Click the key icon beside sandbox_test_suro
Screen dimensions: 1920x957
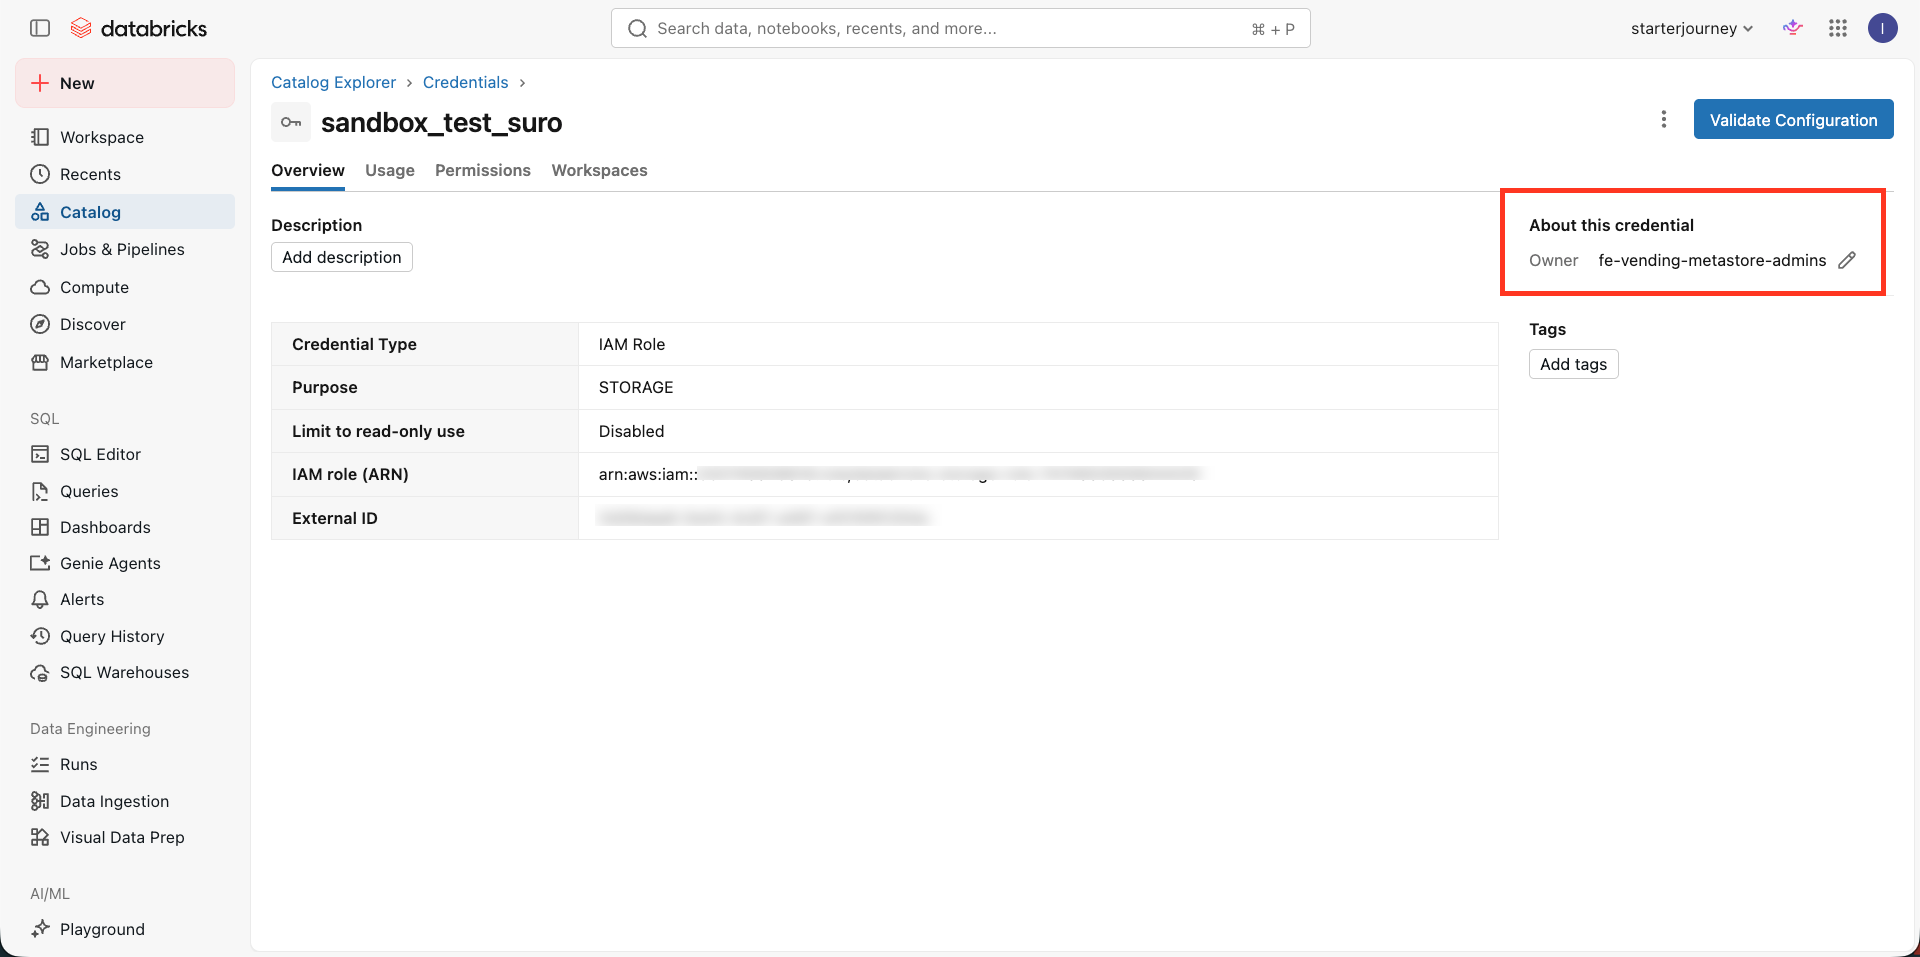click(291, 122)
